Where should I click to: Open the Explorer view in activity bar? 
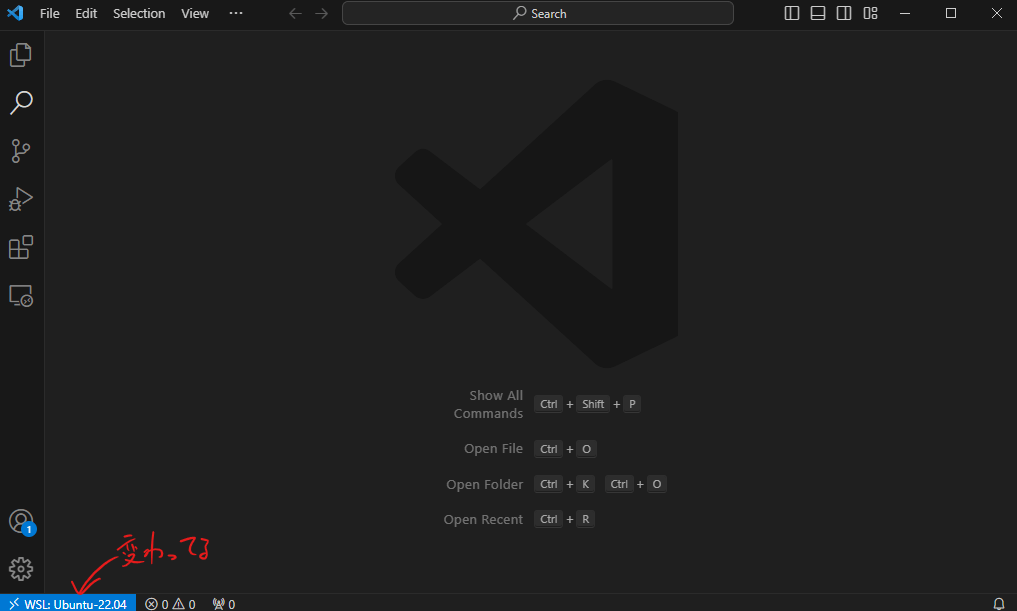21,55
